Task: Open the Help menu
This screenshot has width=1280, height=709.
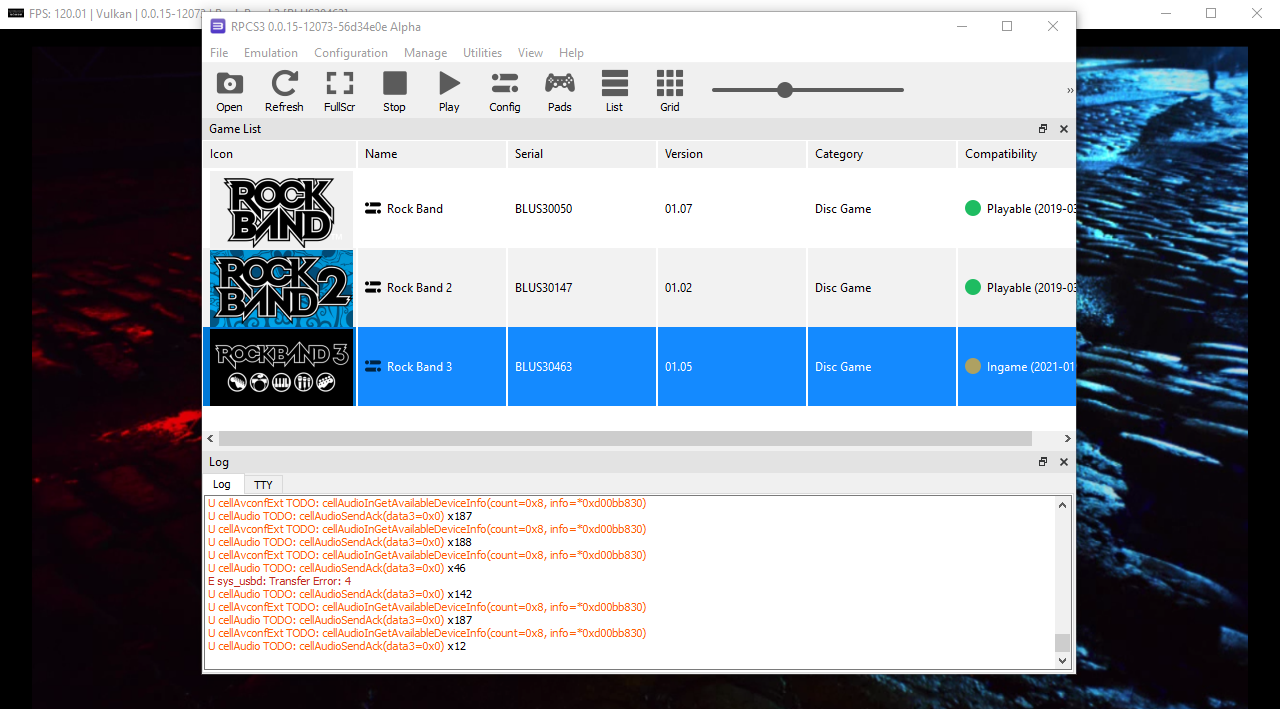Action: (x=571, y=53)
